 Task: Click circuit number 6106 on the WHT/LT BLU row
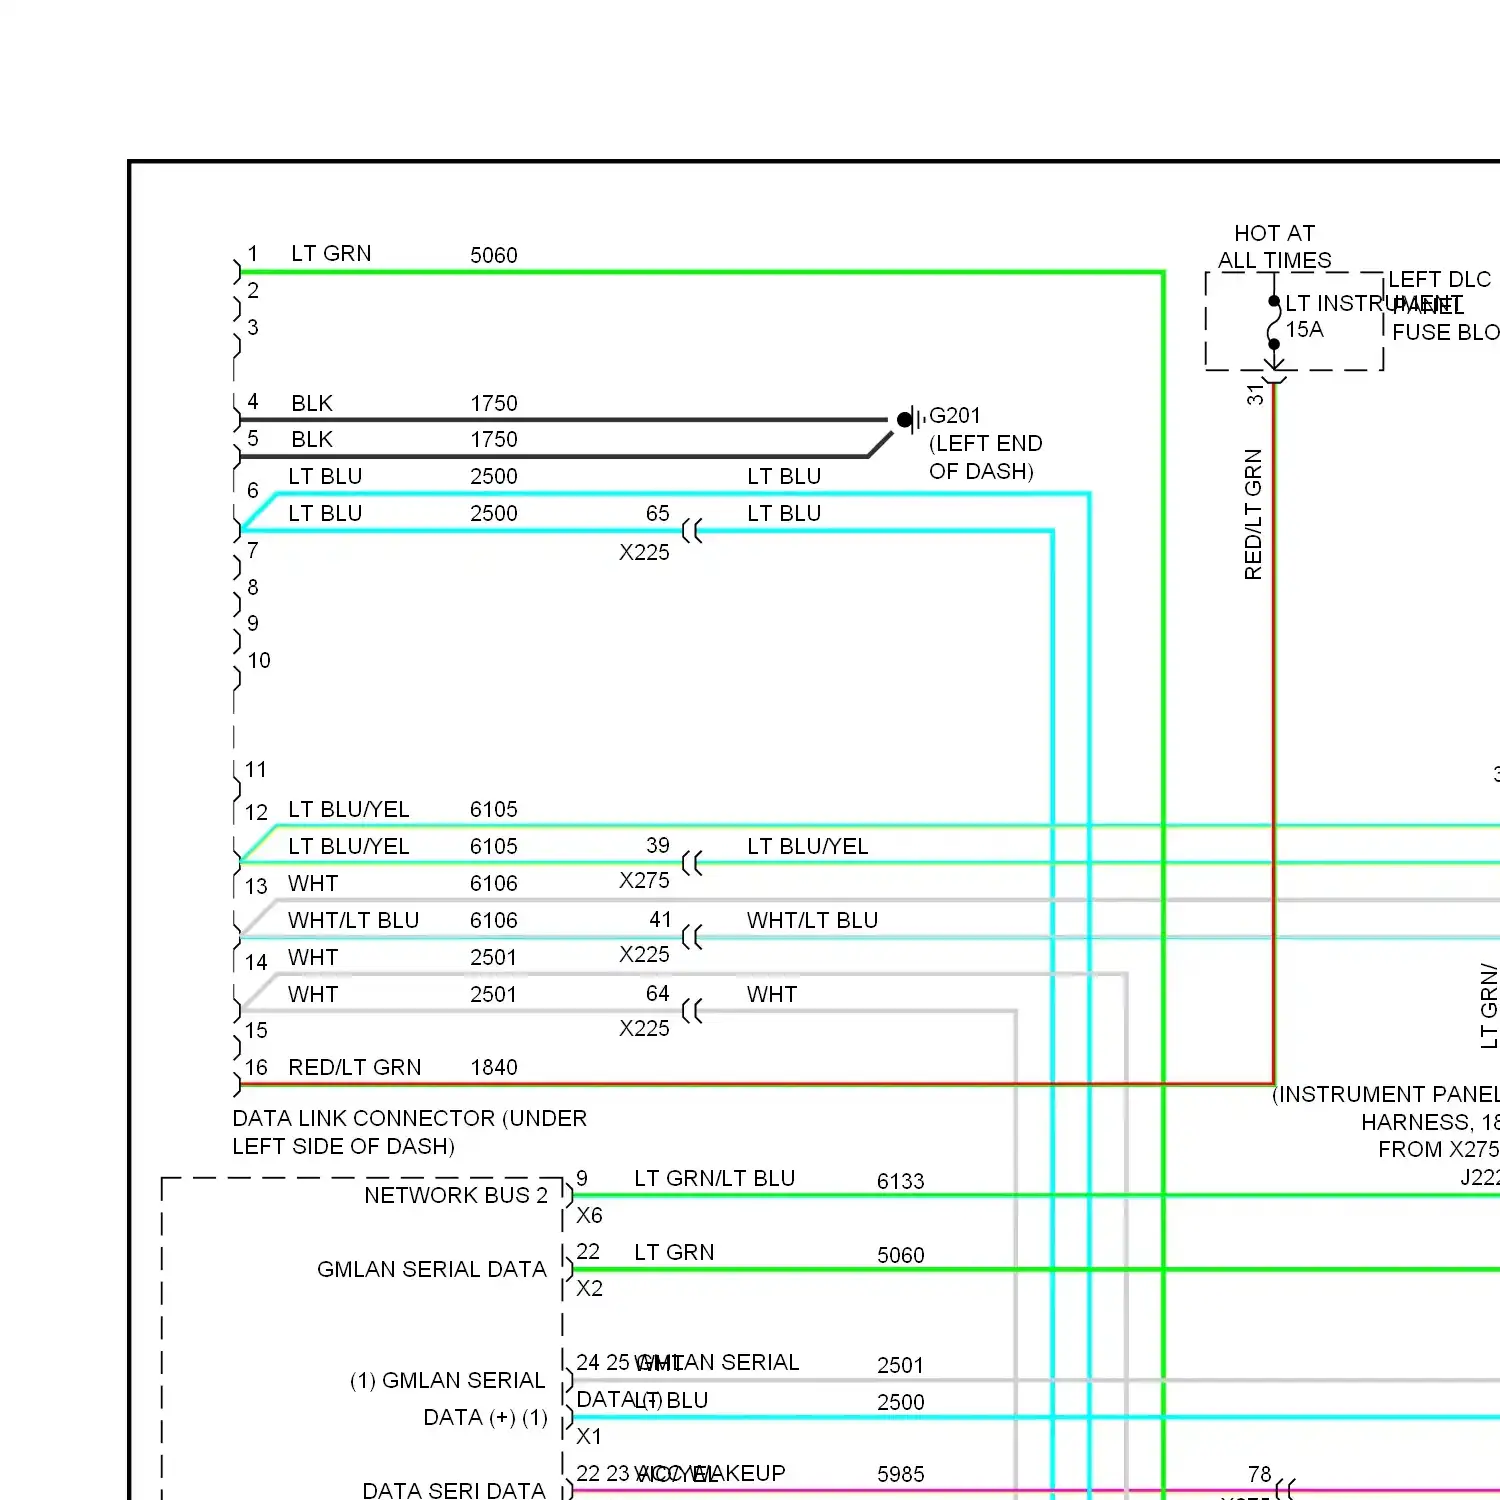coord(494,920)
